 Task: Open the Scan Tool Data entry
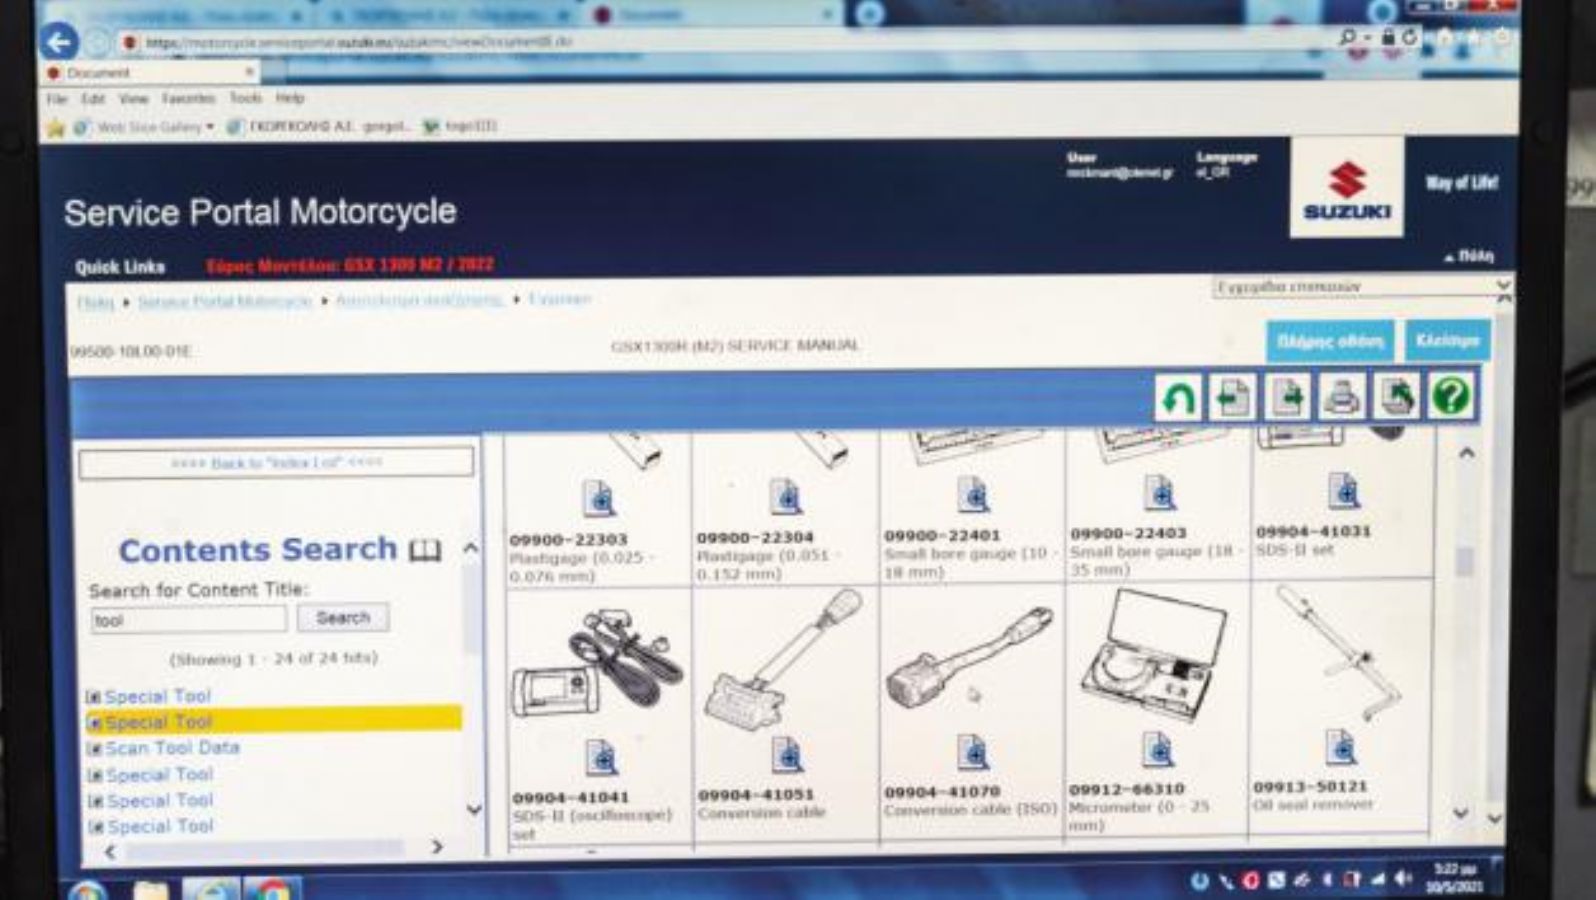[172, 748]
